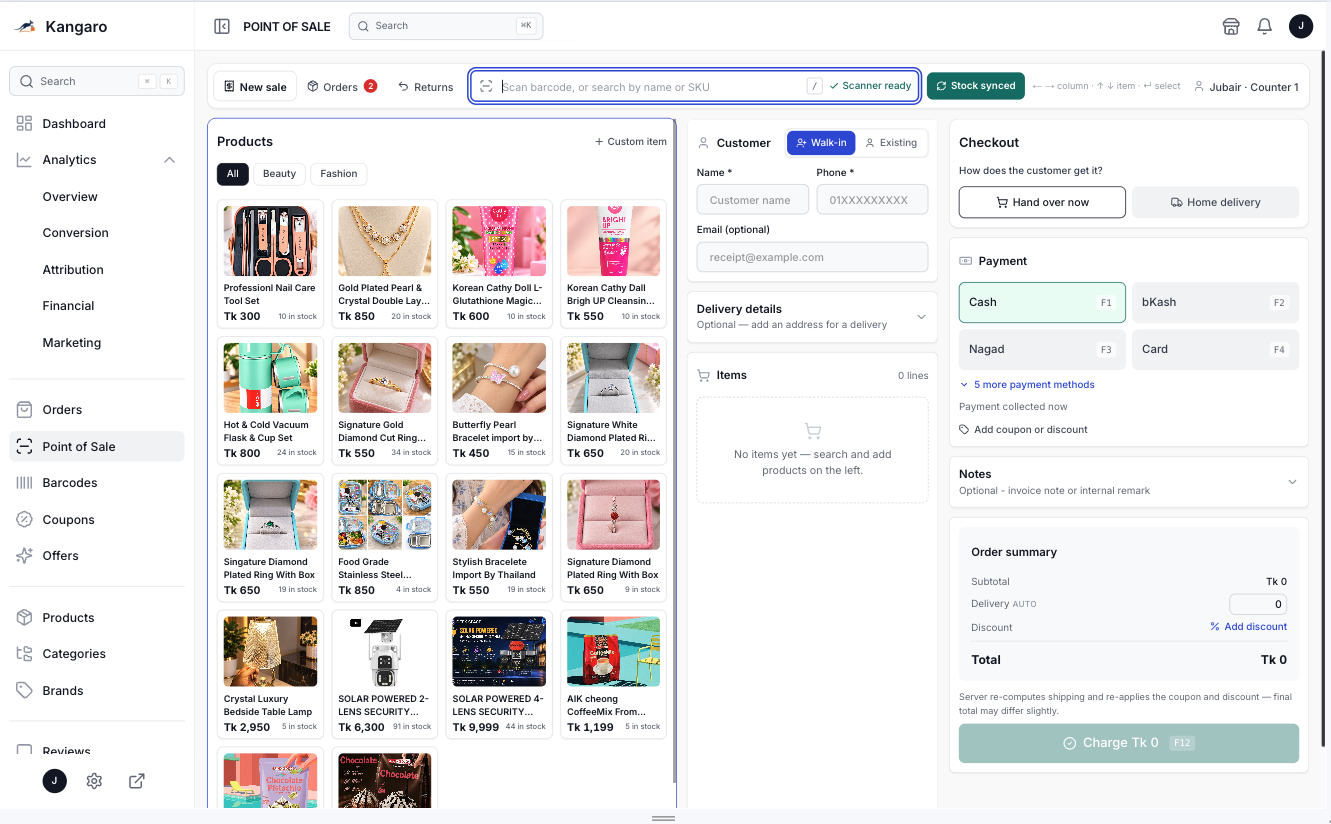Image resolution: width=1331 pixels, height=824 pixels.
Task: Navigate to Products in sidebar
Action: 97,618
